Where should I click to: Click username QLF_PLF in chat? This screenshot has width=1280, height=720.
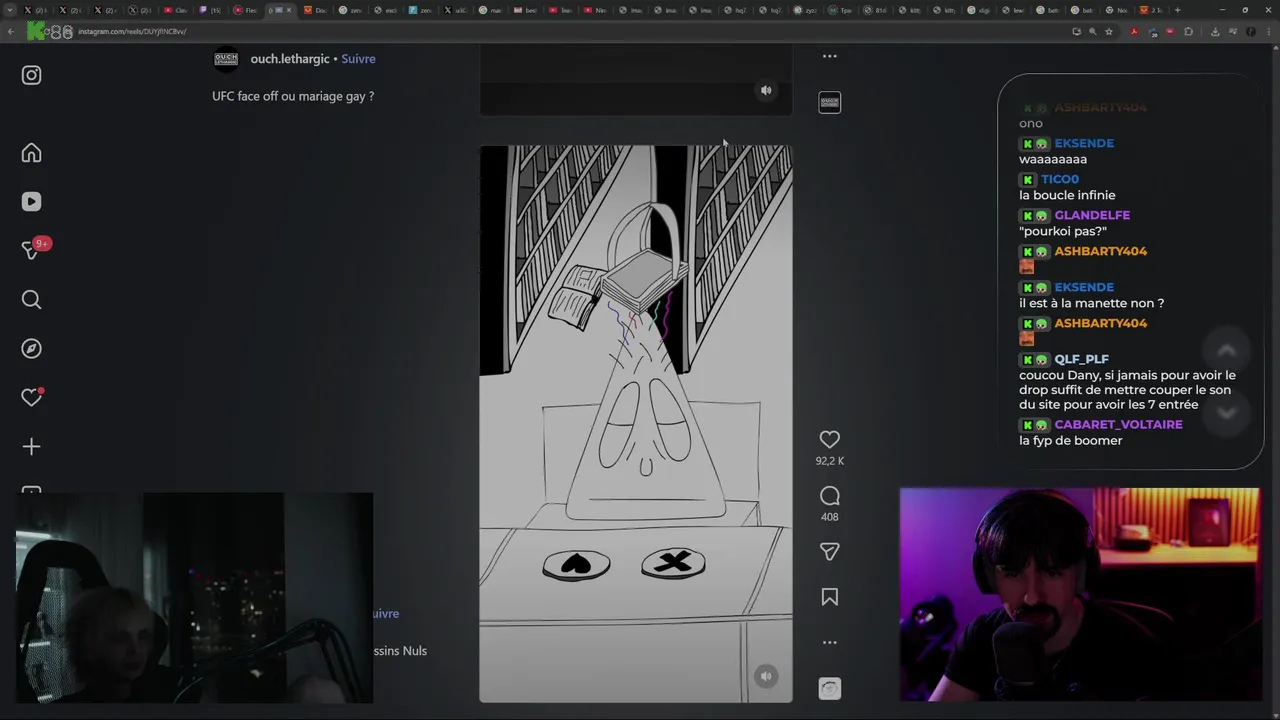pos(1082,359)
